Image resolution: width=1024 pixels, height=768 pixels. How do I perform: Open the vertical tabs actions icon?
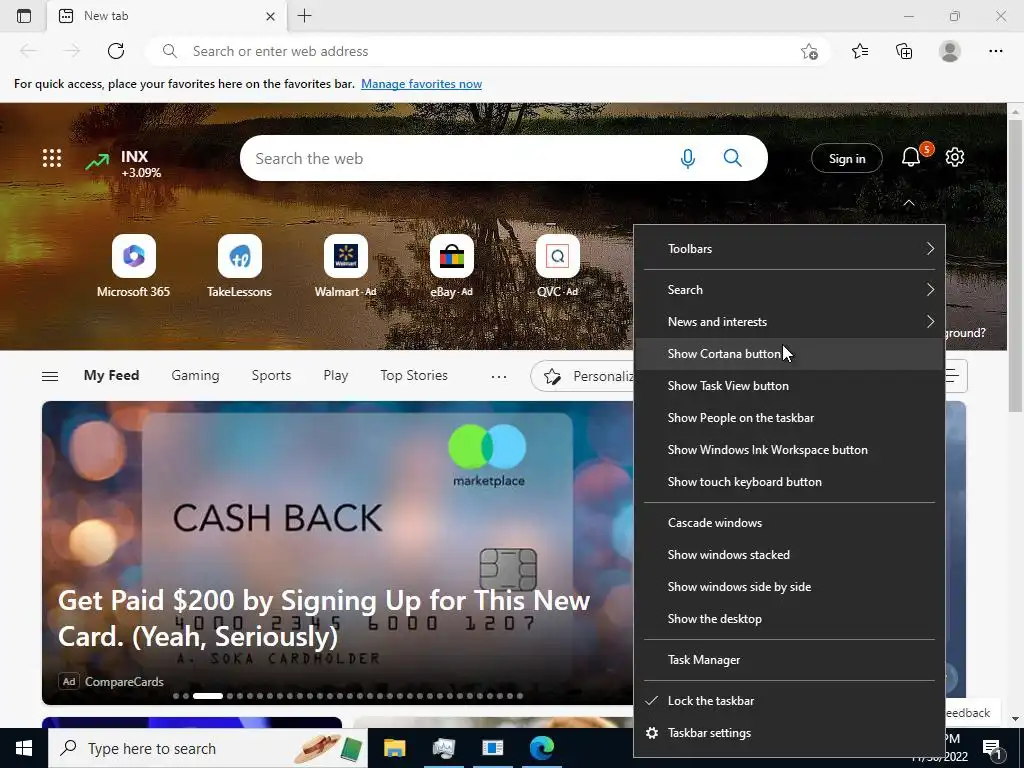24,16
